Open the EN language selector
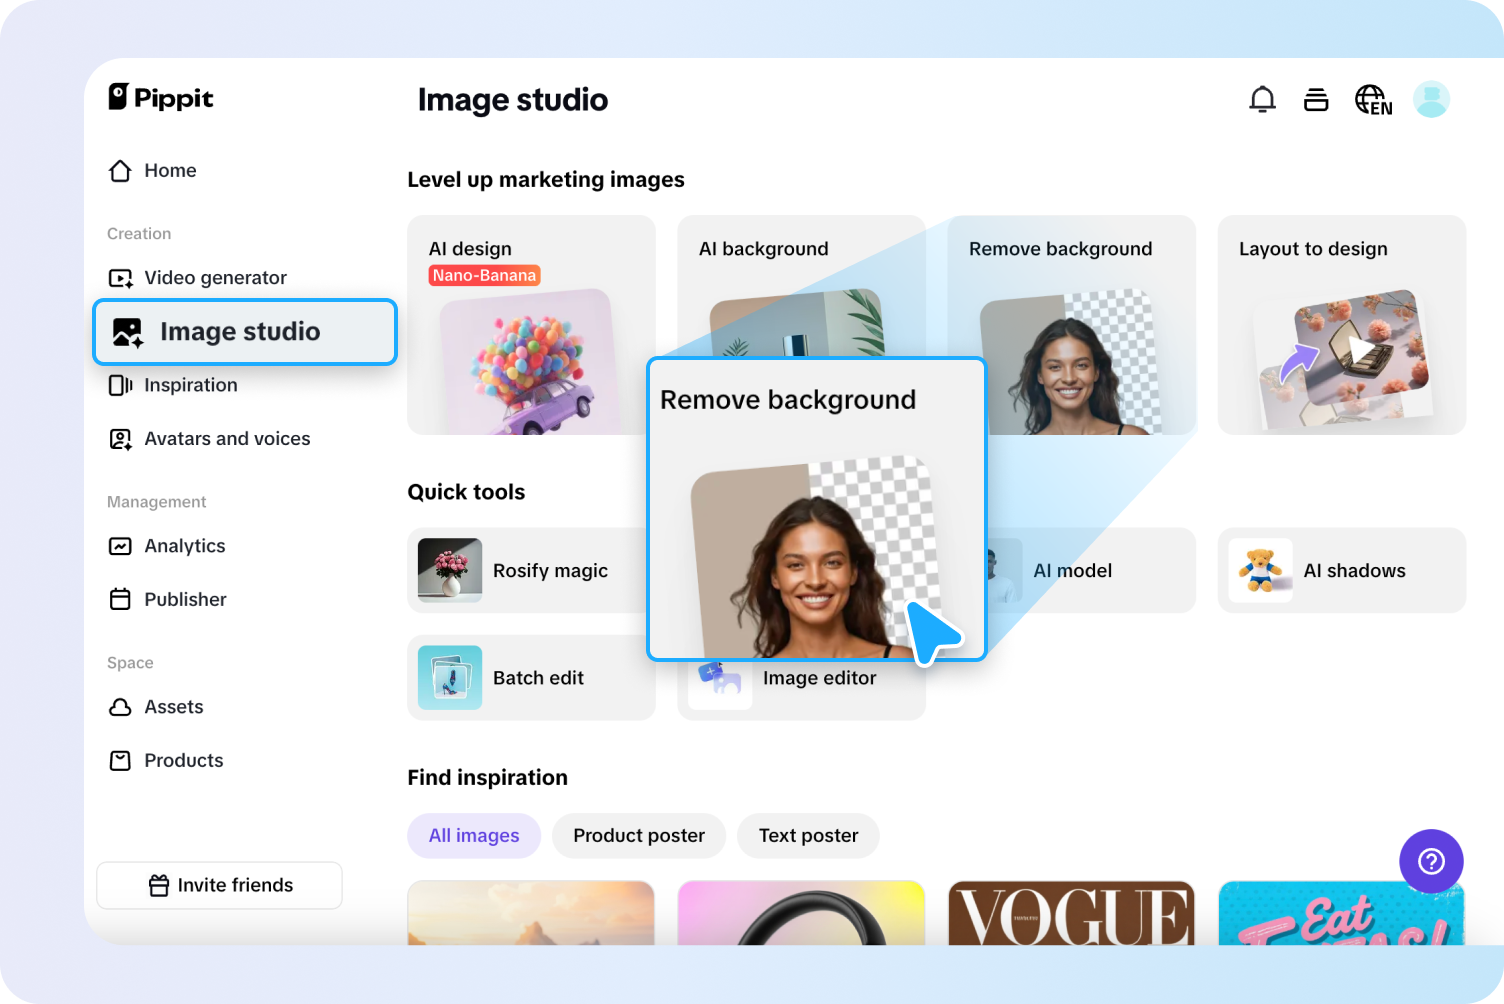Screen dimensions: 1504x1004 pos(1373,99)
